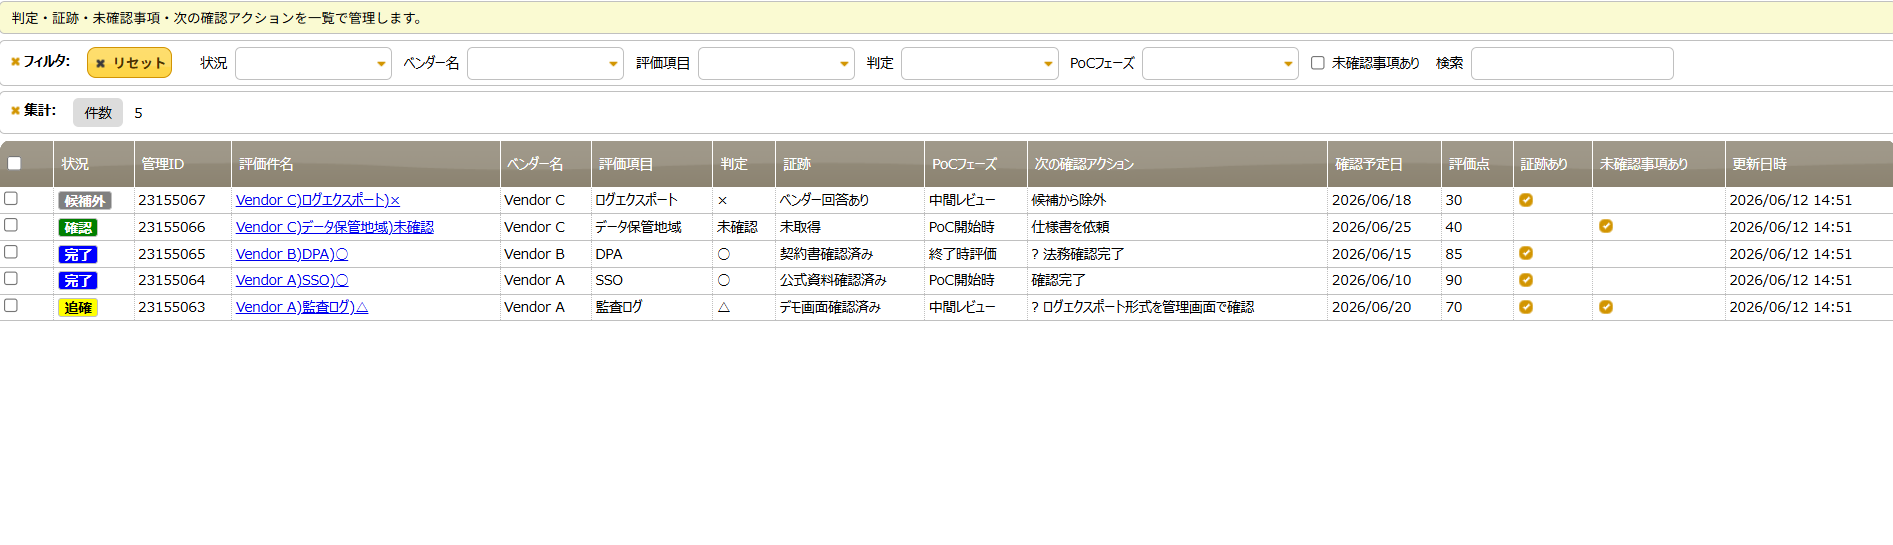The image size is (1893, 545).
Task: Click the 確認 status badge
Action: (x=78, y=228)
